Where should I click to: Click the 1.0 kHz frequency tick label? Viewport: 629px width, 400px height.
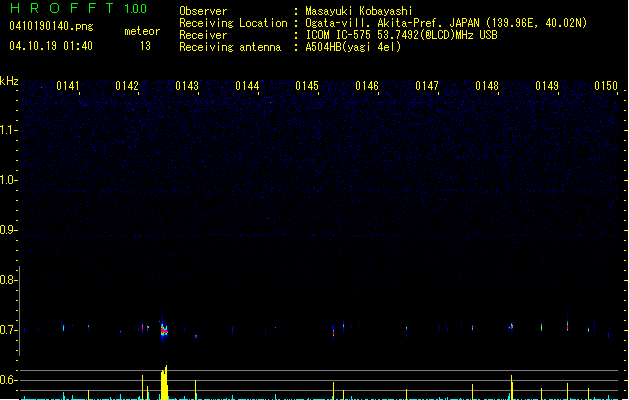[x=8, y=180]
